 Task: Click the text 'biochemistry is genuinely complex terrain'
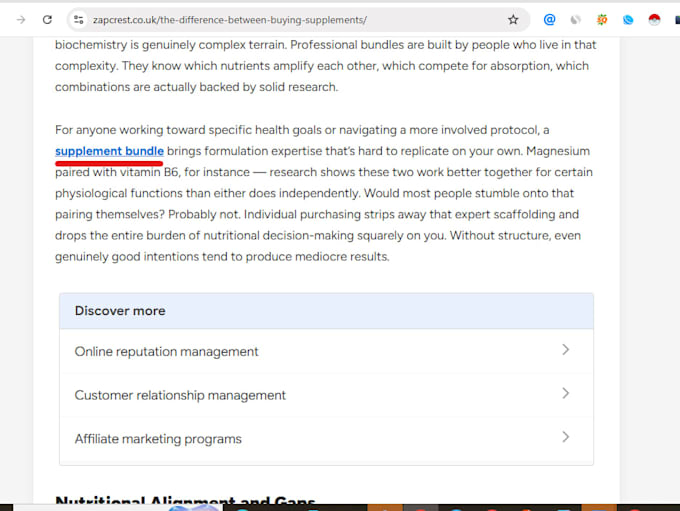pos(170,45)
